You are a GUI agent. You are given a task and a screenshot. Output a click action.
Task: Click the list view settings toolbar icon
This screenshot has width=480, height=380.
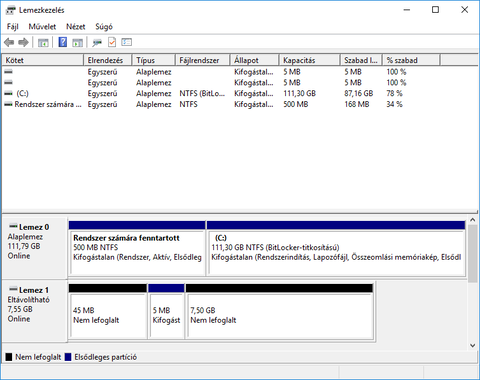(127, 42)
